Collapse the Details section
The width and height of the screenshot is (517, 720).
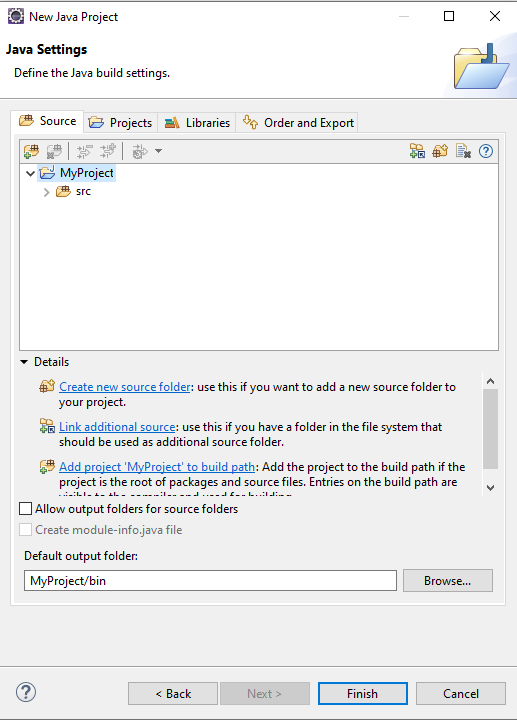click(24, 362)
